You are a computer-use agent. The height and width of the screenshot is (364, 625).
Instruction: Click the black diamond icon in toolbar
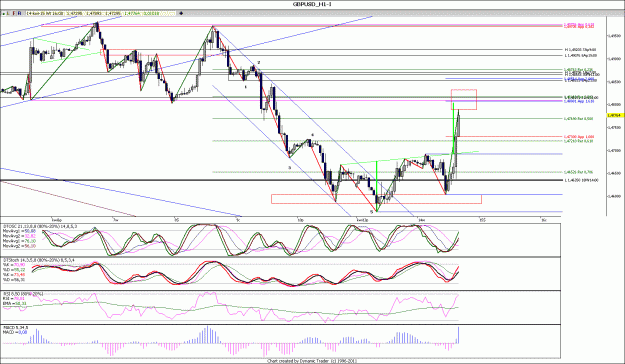181,13
